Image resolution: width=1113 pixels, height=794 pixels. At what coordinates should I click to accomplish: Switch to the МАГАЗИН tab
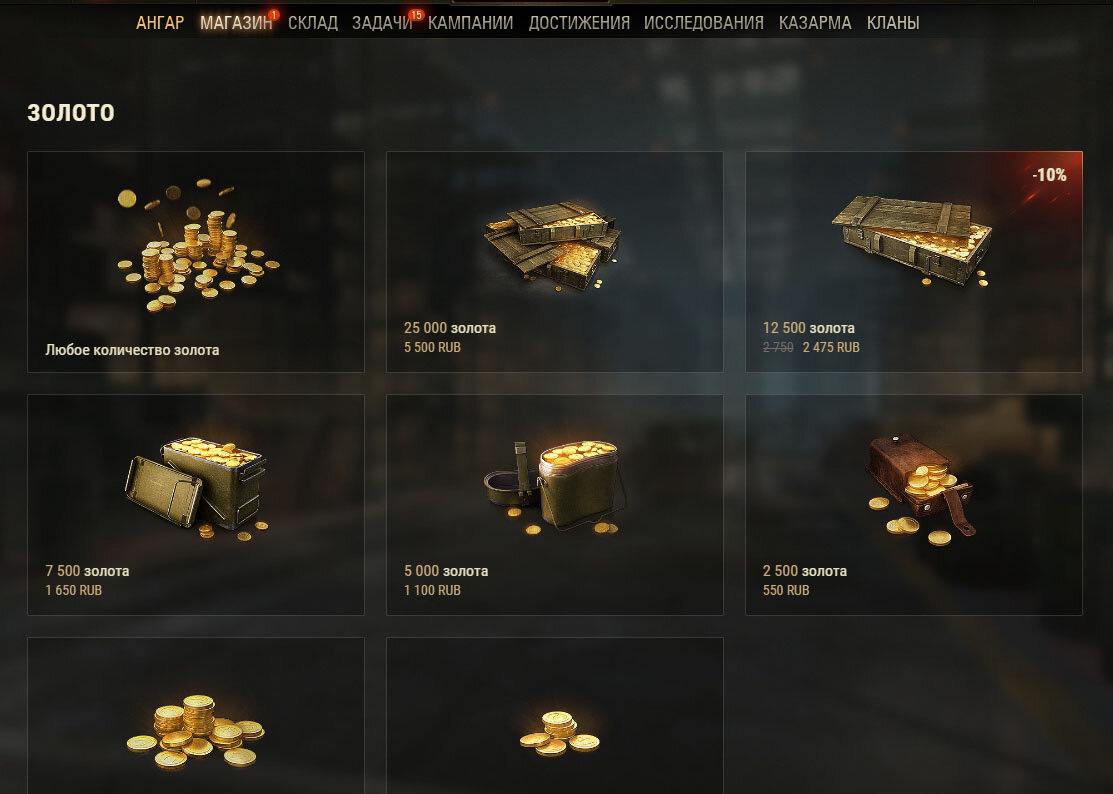click(236, 23)
